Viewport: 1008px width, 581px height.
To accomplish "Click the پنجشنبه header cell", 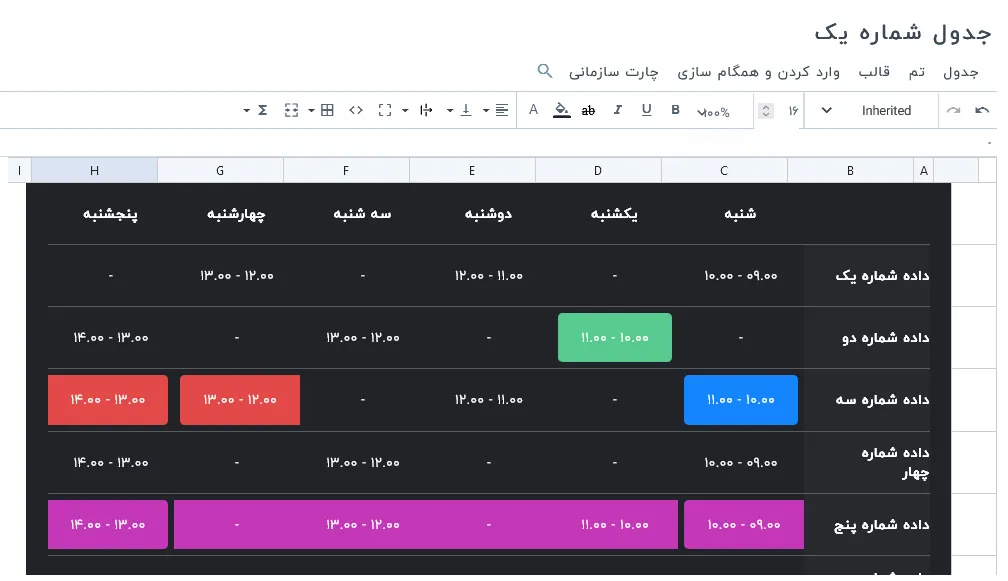I will [x=110, y=213].
